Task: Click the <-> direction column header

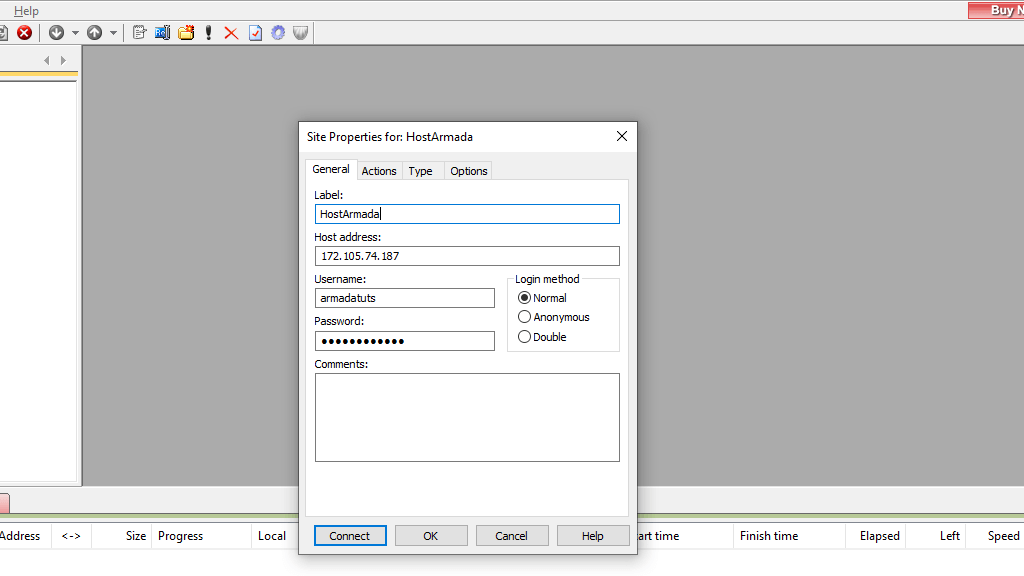Action: (71, 536)
